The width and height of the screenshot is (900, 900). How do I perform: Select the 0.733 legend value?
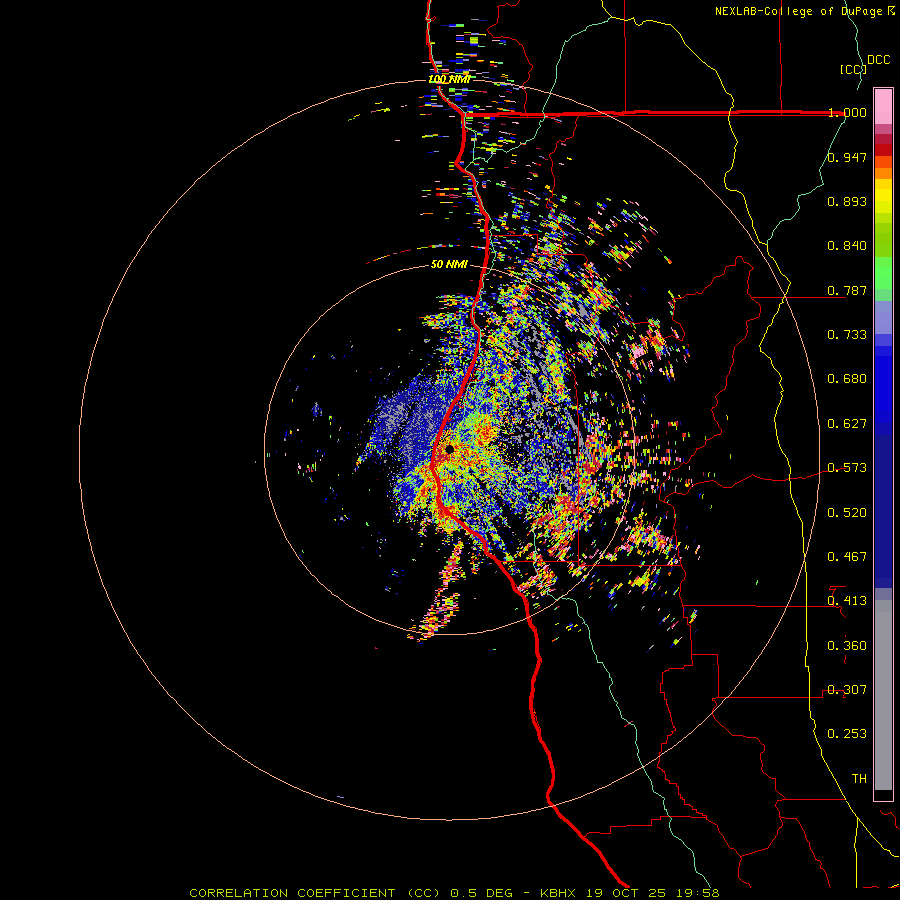pyautogui.click(x=847, y=335)
